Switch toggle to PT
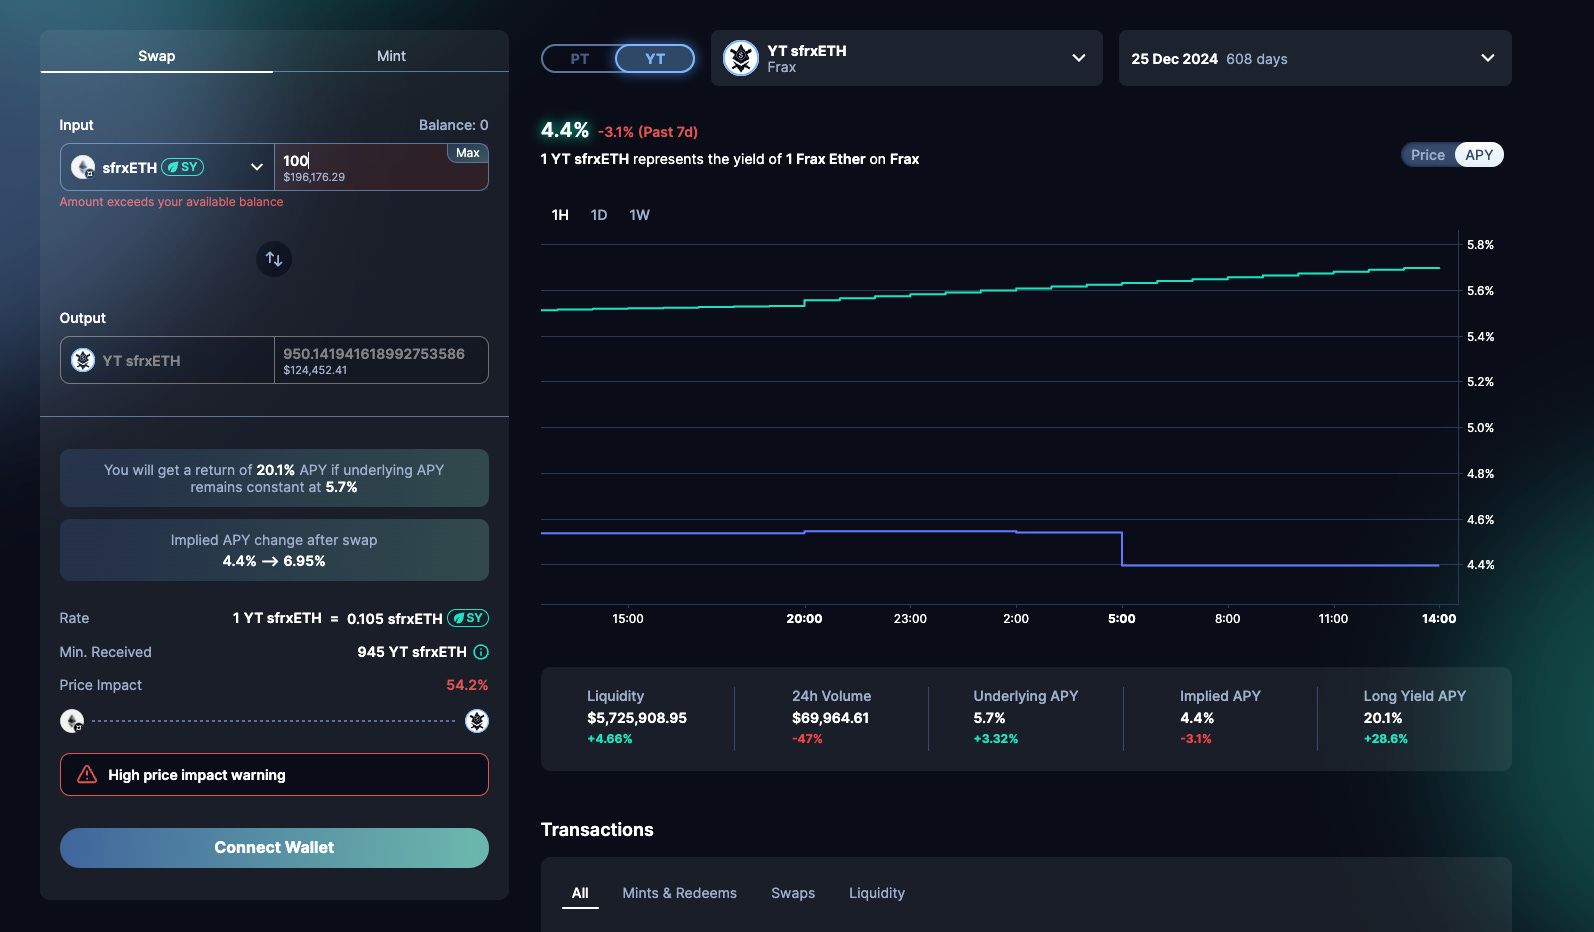Image resolution: width=1594 pixels, height=932 pixels. [x=579, y=59]
